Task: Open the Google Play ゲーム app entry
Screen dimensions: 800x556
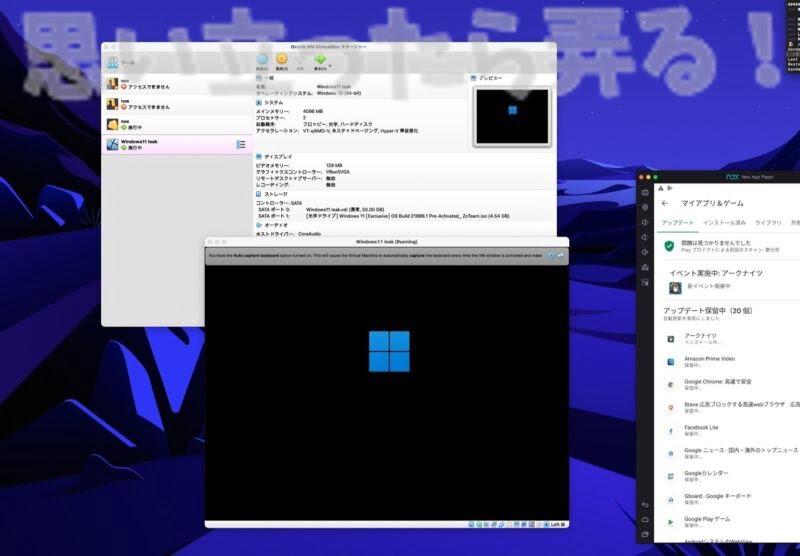Action: (727, 522)
